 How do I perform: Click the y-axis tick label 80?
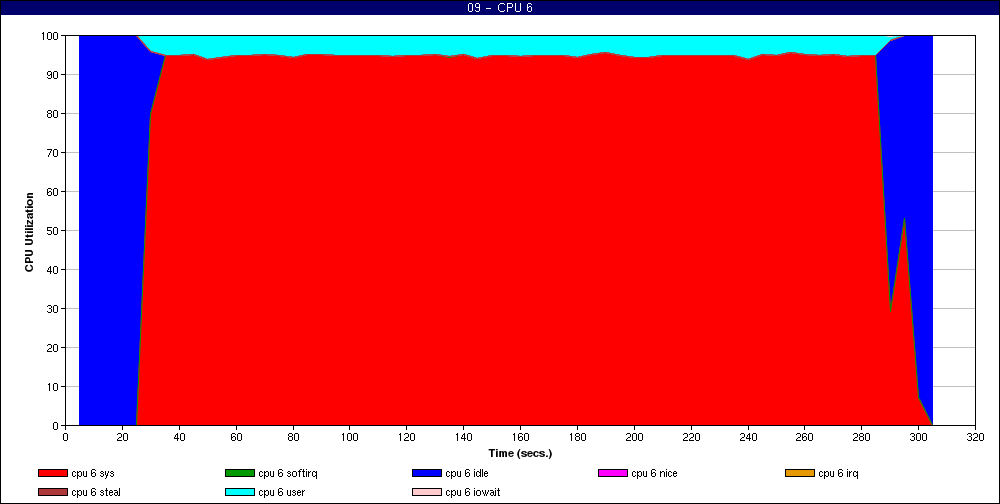point(53,114)
